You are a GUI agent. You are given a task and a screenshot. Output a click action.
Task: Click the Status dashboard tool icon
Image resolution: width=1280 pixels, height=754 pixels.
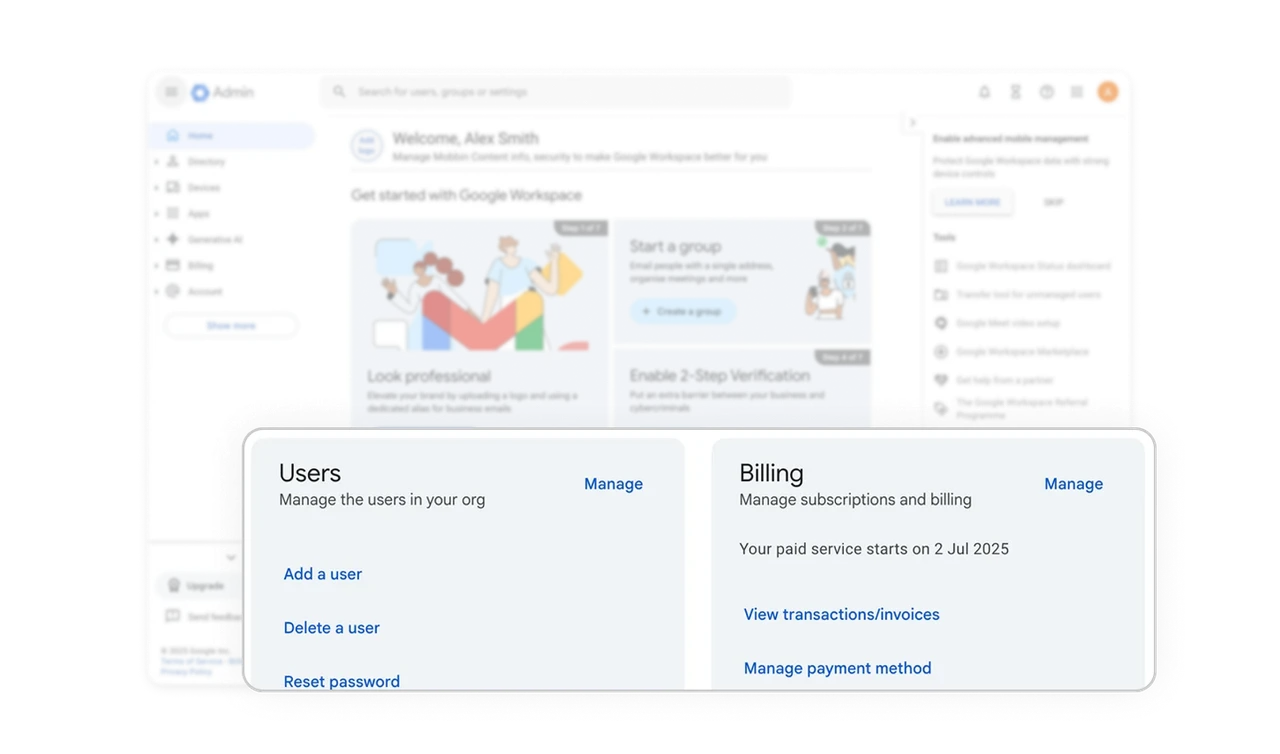[941, 266]
